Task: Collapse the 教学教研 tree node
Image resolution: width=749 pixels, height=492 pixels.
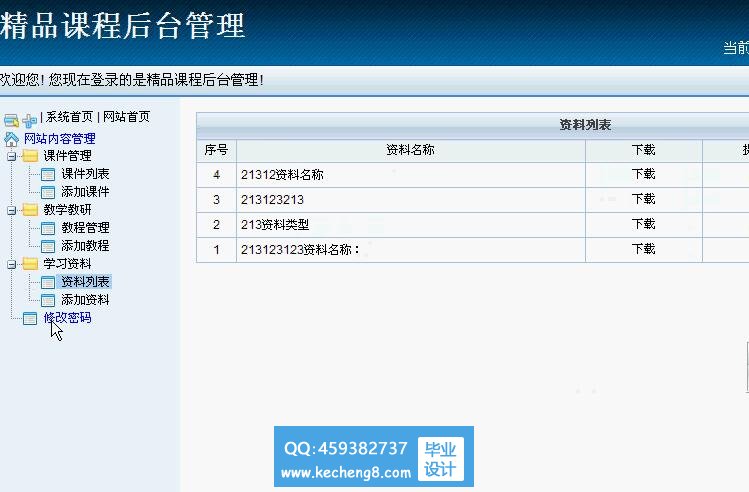Action: pyautogui.click(x=11, y=210)
